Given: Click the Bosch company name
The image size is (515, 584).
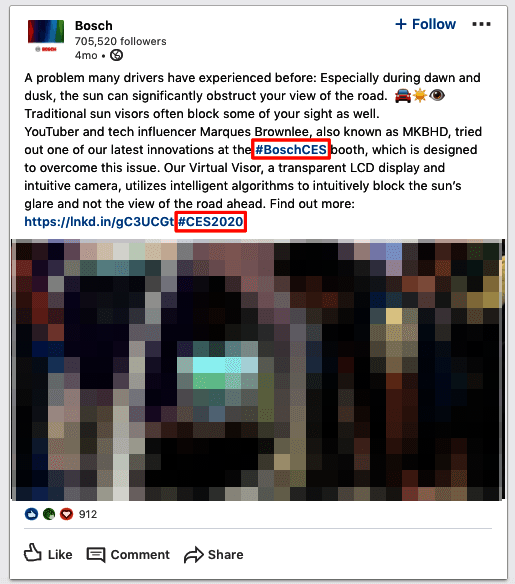Looking at the screenshot, I should [93, 25].
